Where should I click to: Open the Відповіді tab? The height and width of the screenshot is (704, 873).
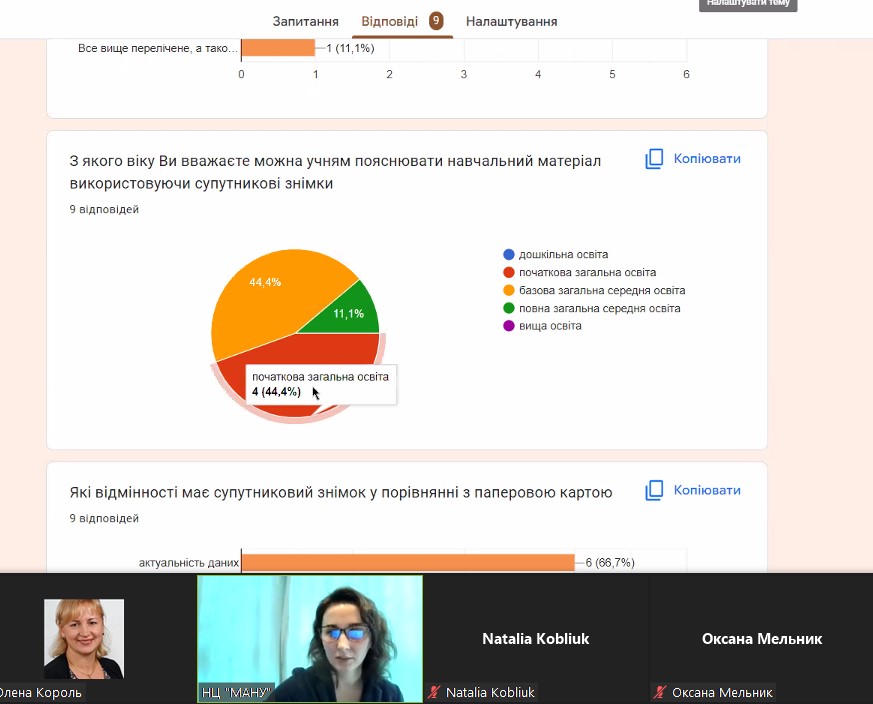[x=389, y=21]
